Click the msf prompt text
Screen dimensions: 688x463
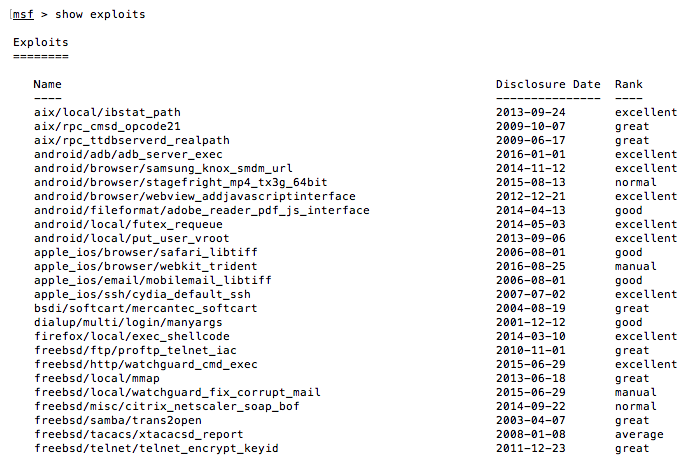coord(23,14)
